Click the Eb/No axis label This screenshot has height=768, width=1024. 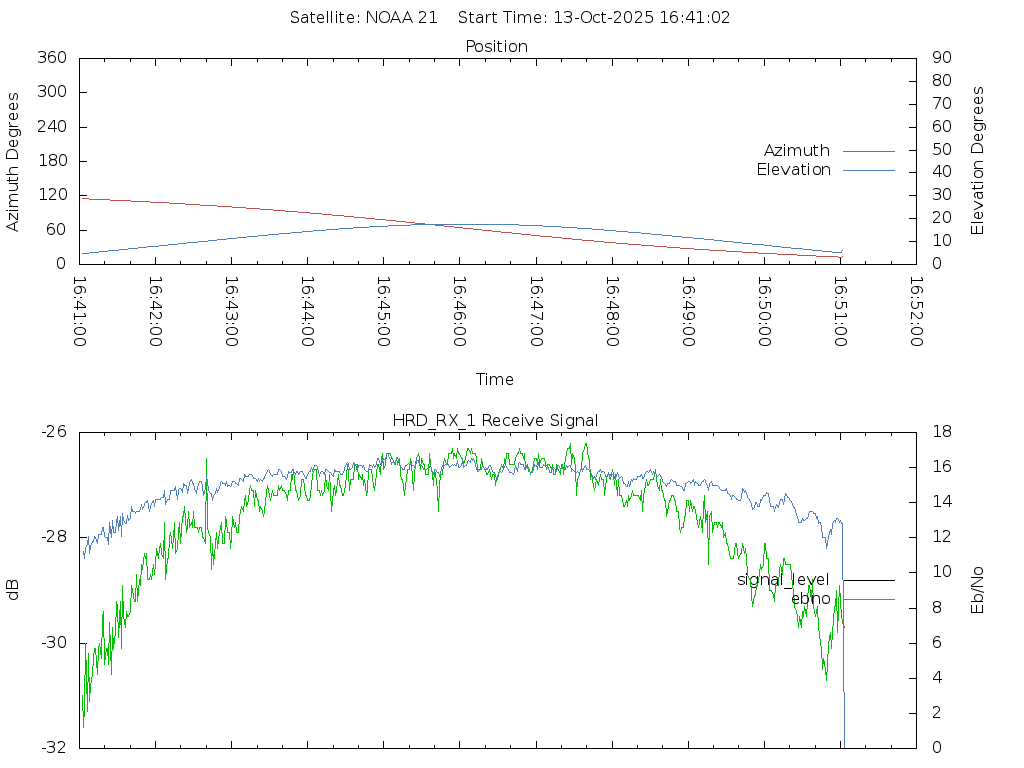[x=978, y=589]
